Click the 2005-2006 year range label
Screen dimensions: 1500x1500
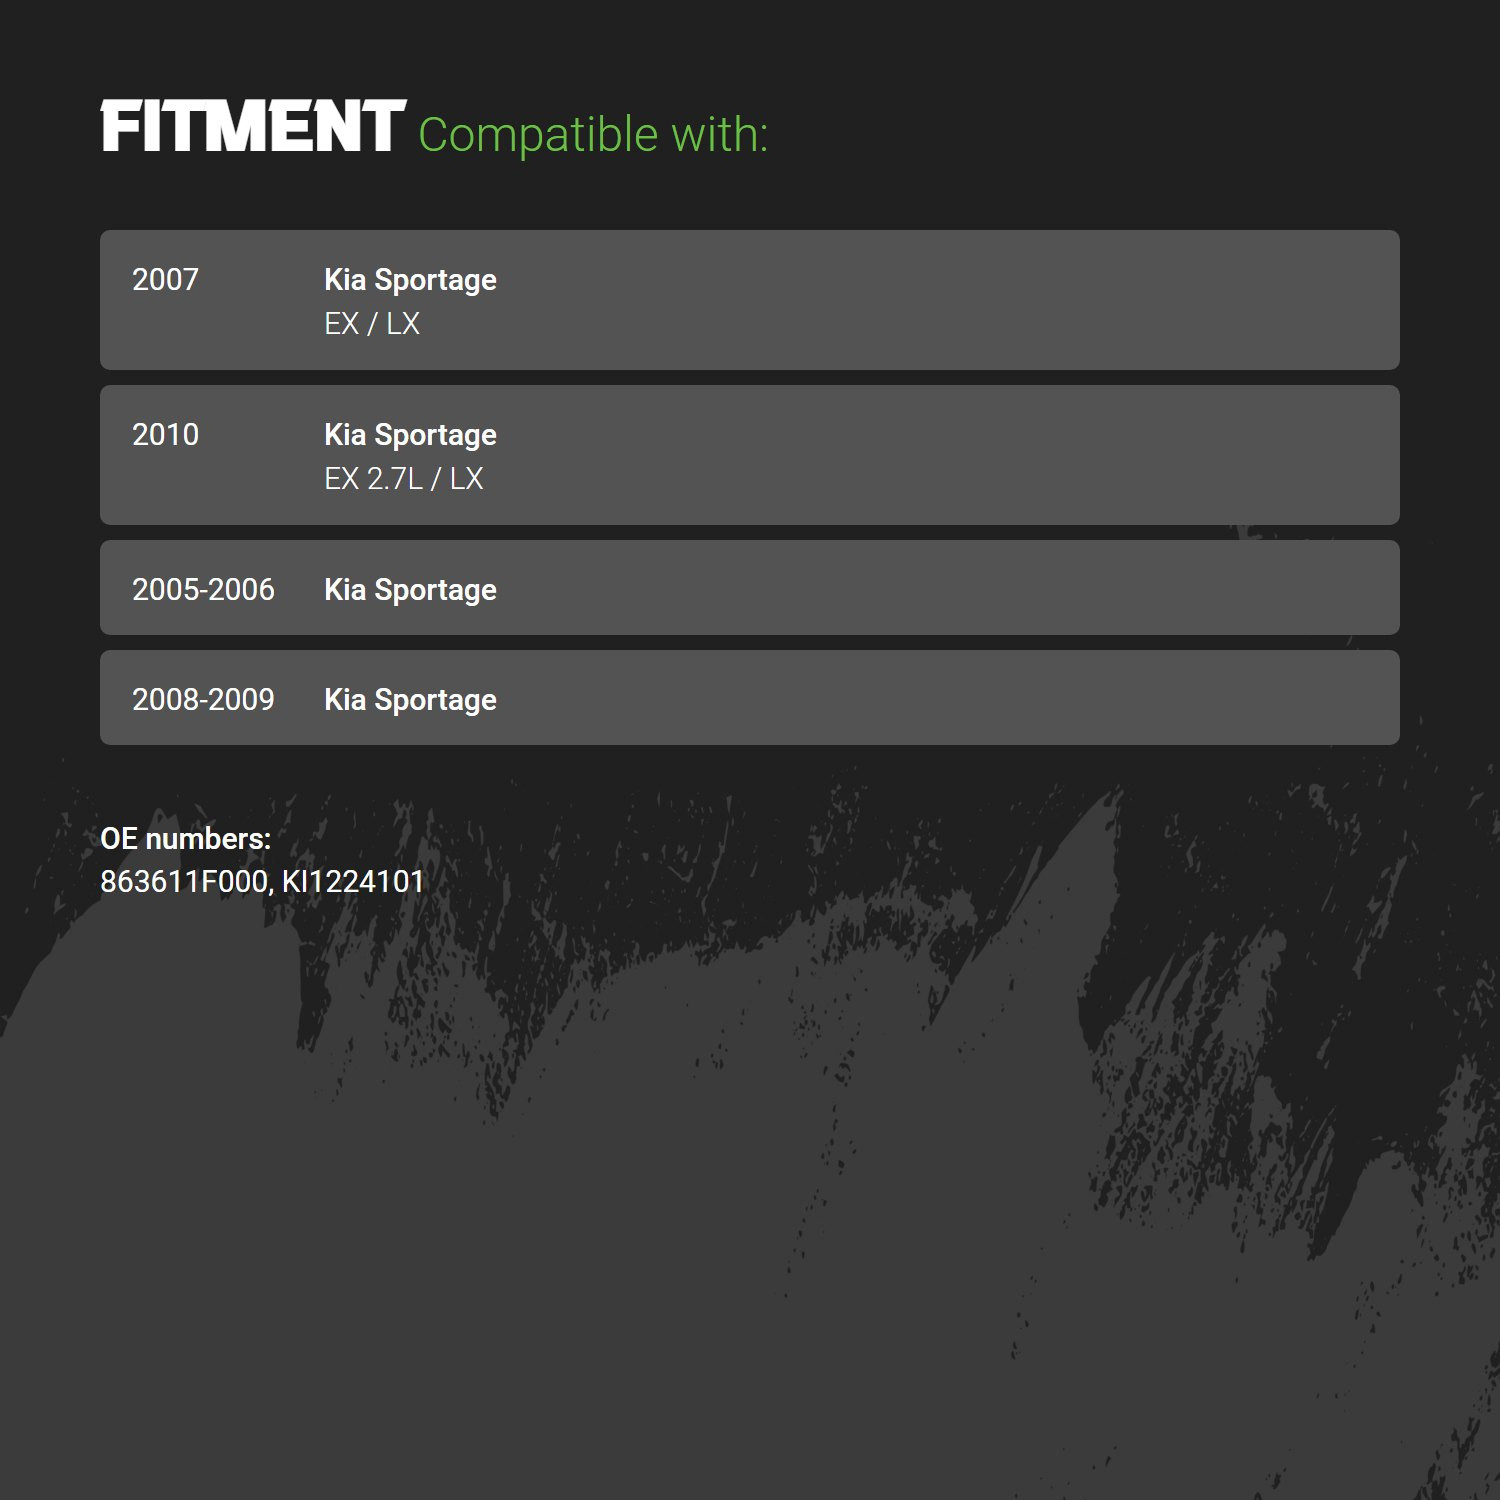pyautogui.click(x=203, y=589)
